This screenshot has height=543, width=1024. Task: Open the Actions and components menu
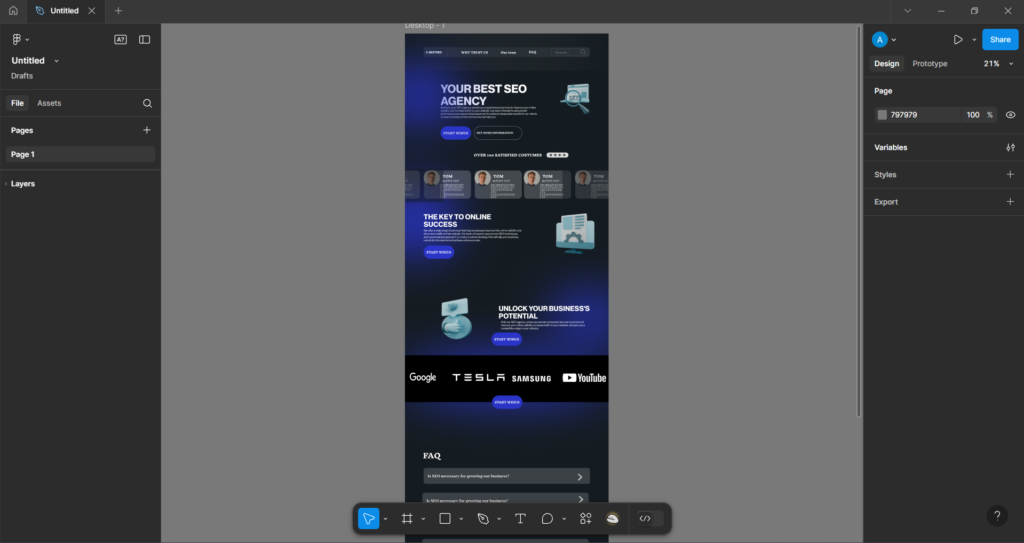[586, 518]
